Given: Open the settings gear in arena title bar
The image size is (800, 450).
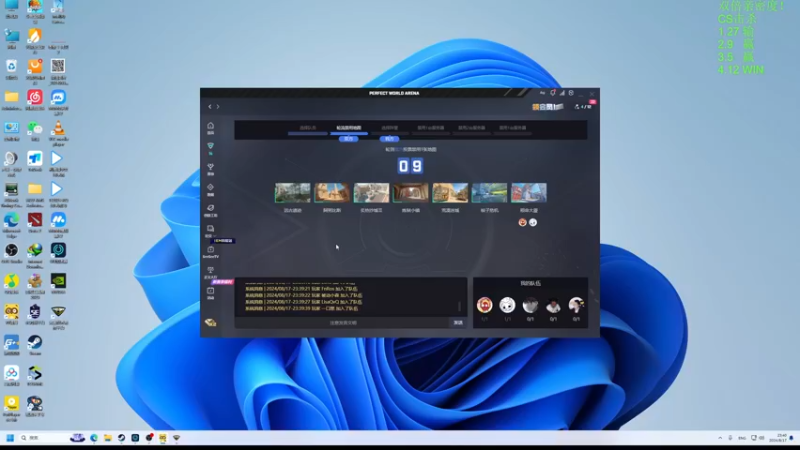Looking at the screenshot, I should [571, 93].
